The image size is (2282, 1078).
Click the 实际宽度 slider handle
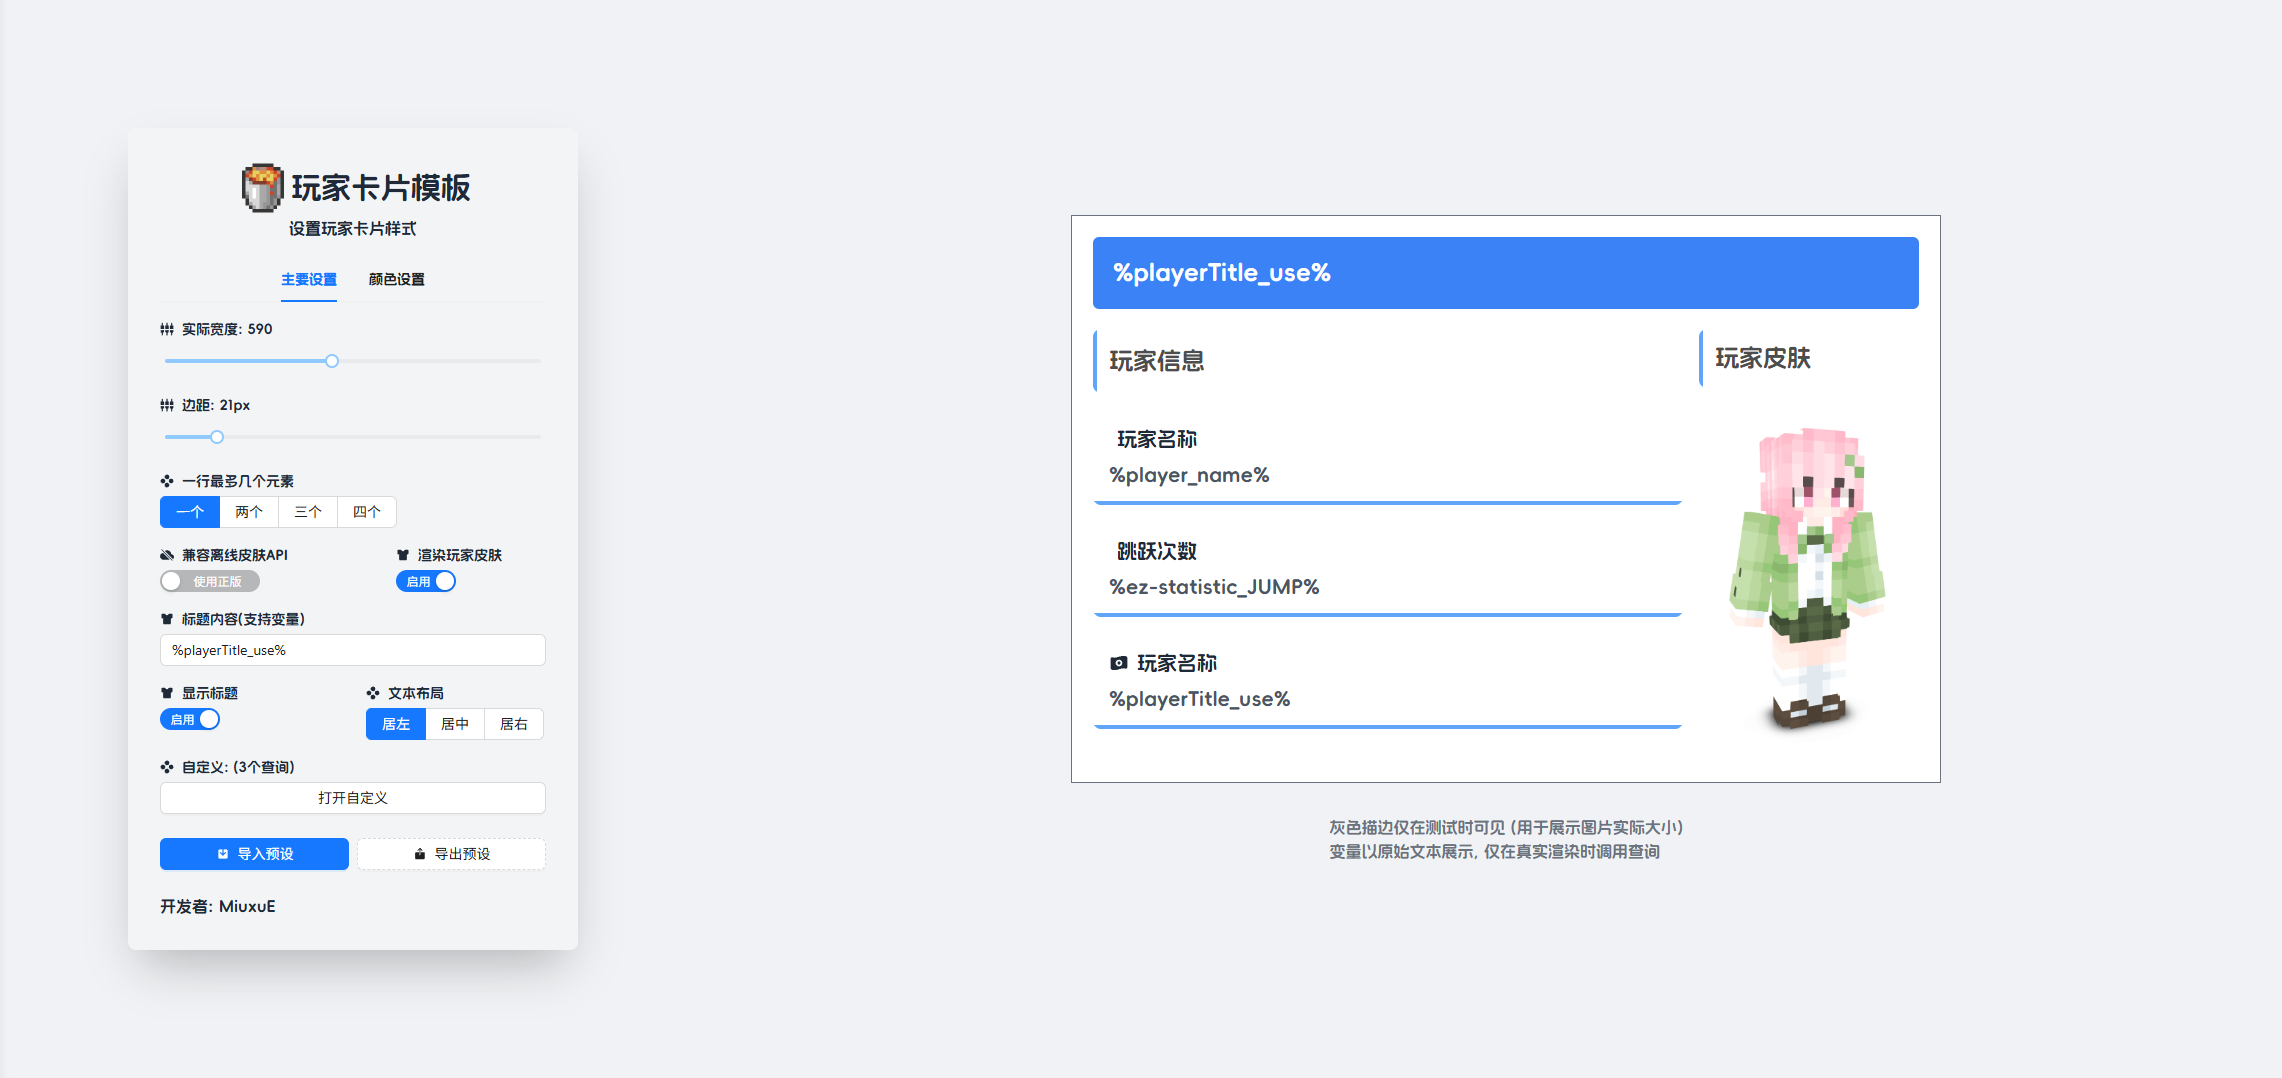click(332, 361)
